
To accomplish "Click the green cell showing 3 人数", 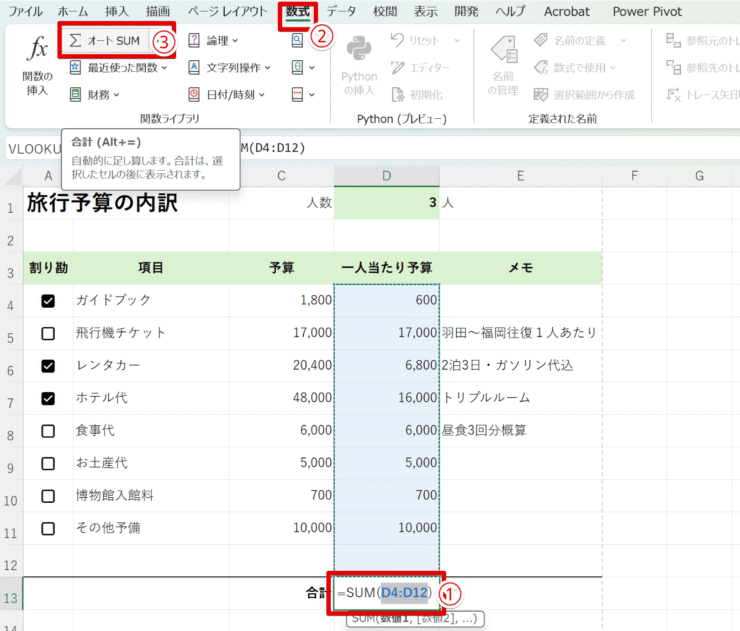I will coord(387,203).
